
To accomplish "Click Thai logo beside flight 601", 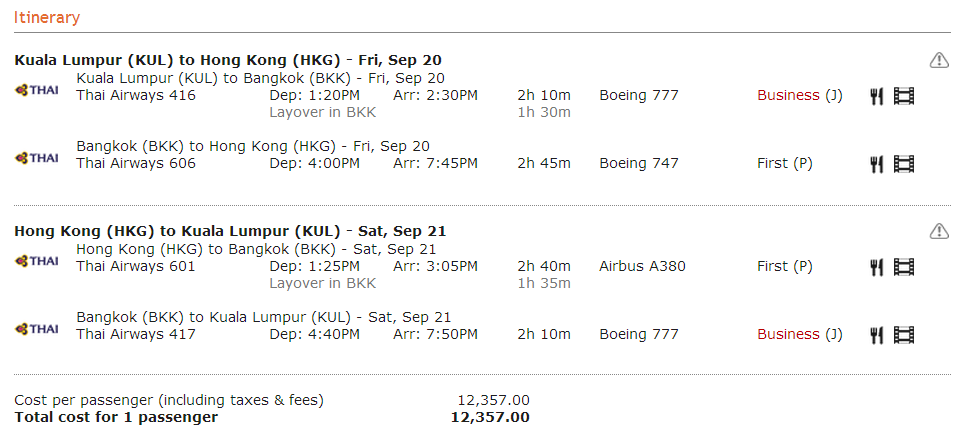I will tap(37, 261).
